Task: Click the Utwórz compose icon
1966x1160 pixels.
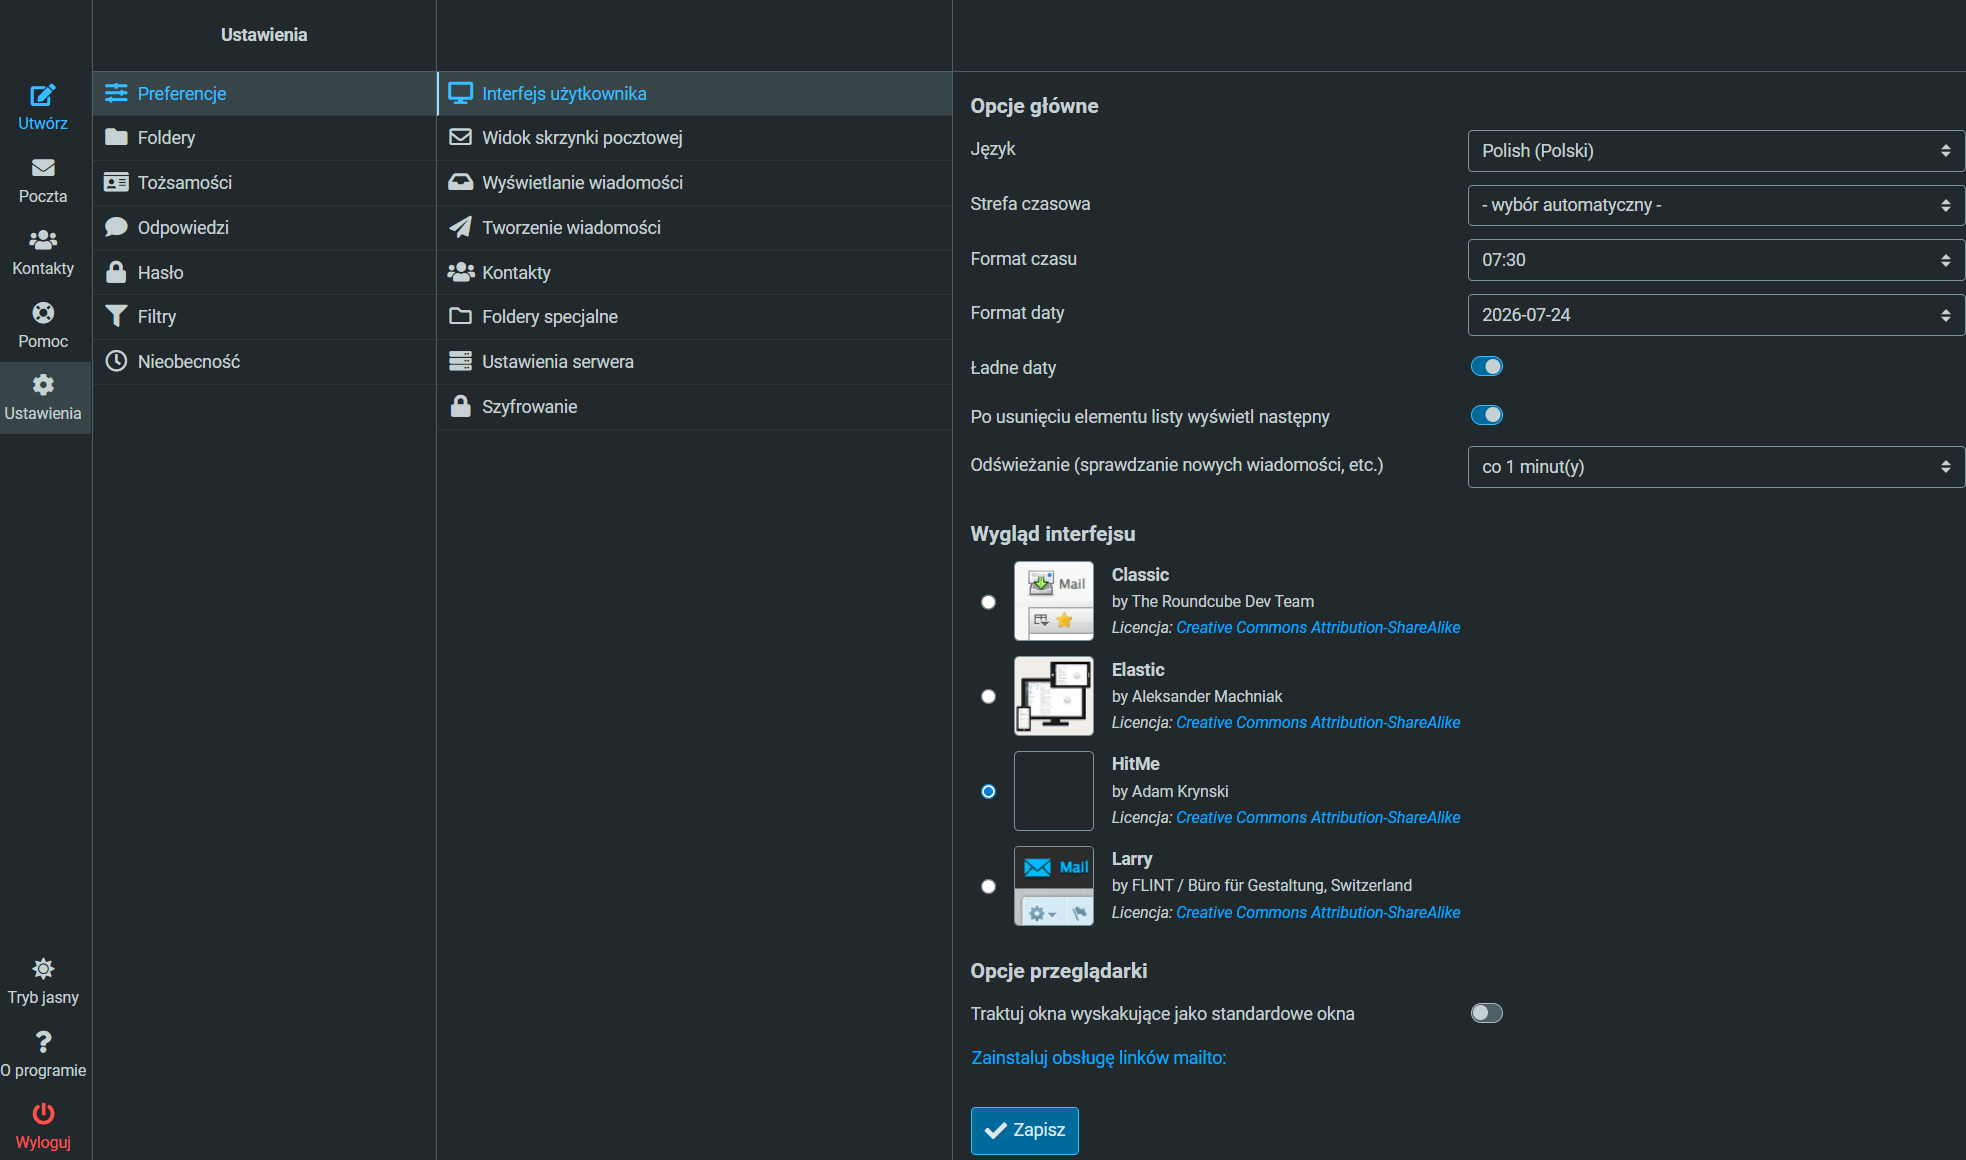Action: pyautogui.click(x=42, y=96)
